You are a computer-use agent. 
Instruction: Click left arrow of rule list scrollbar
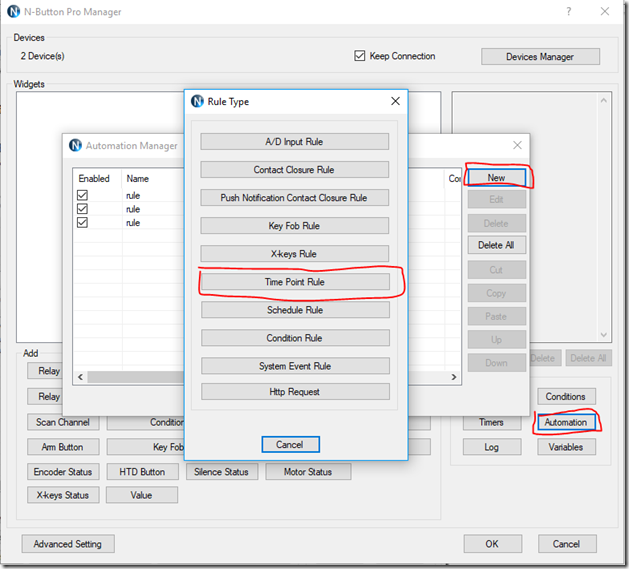(x=80, y=377)
